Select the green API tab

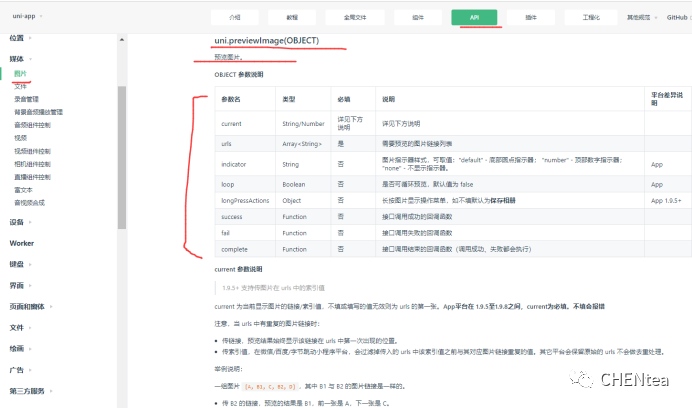coord(474,18)
